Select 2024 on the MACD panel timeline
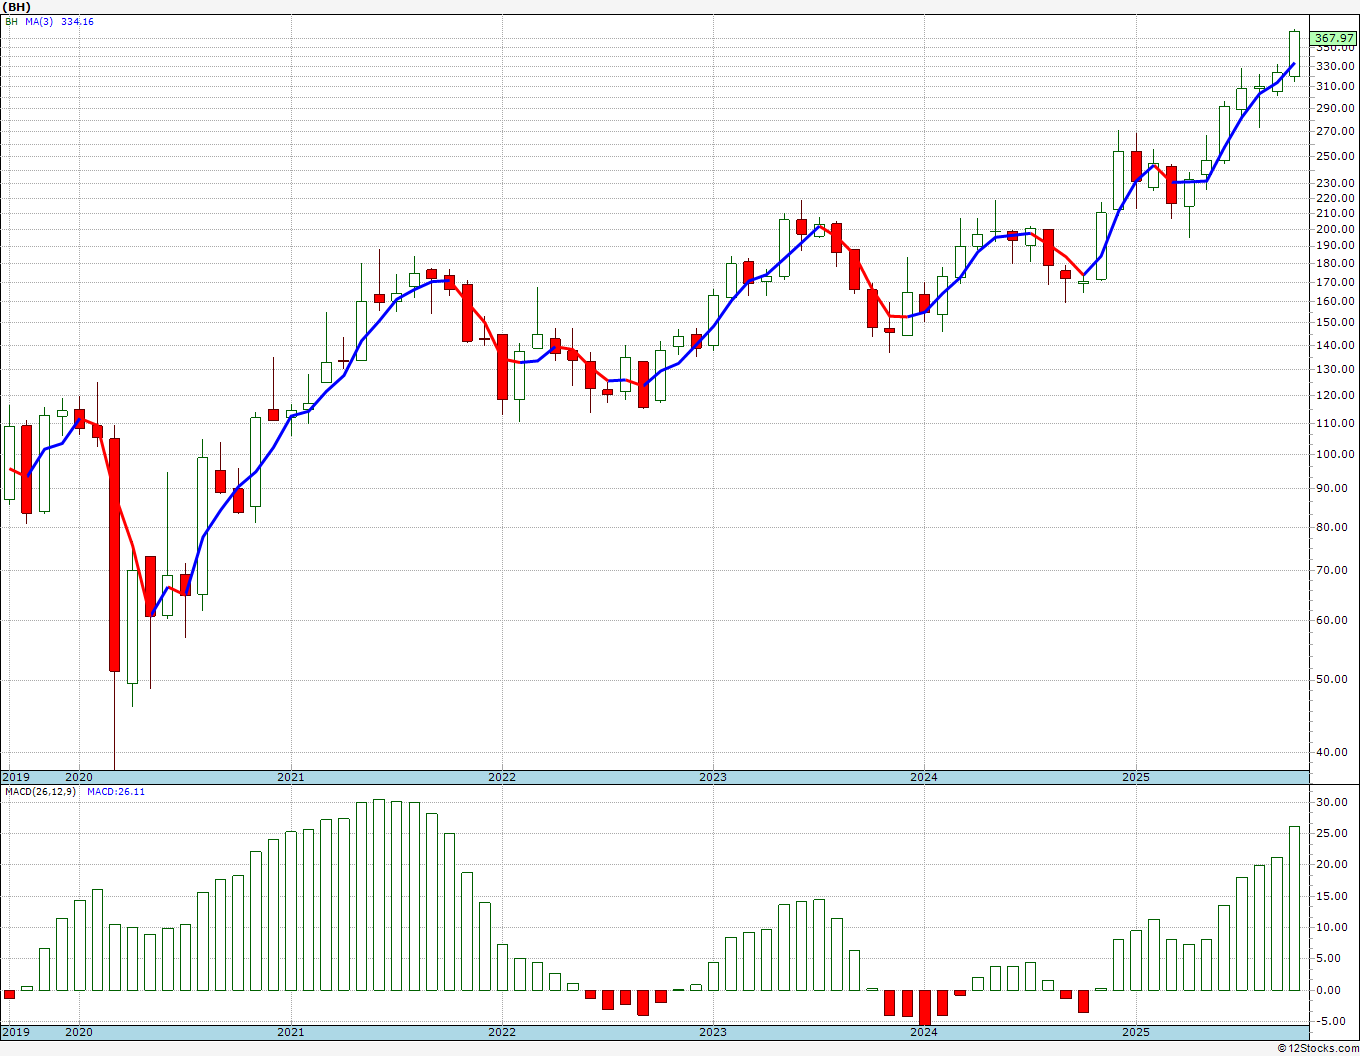 pos(923,1031)
